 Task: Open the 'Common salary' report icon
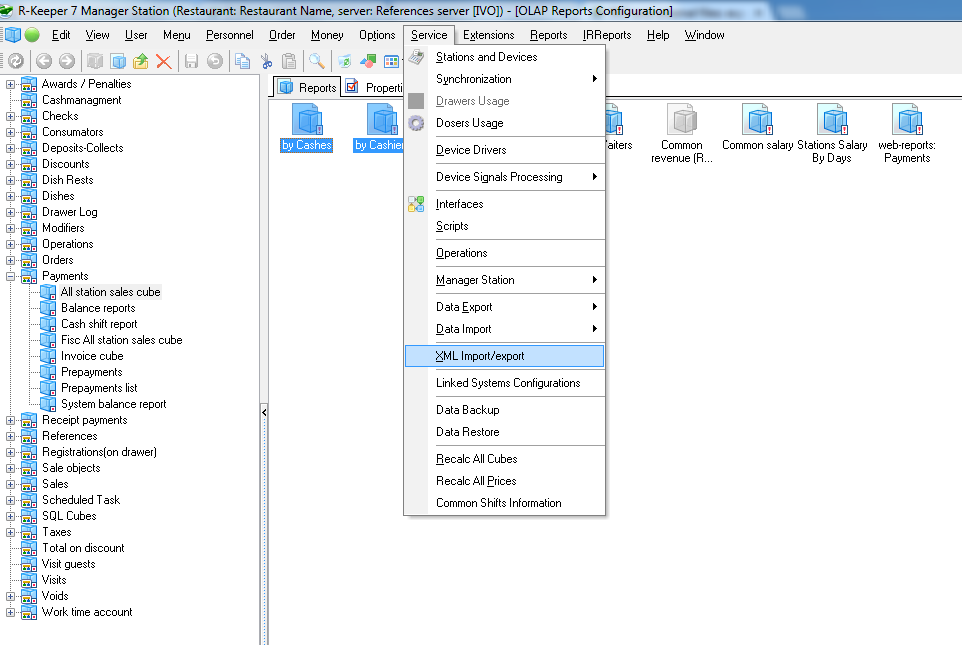[x=757, y=122]
